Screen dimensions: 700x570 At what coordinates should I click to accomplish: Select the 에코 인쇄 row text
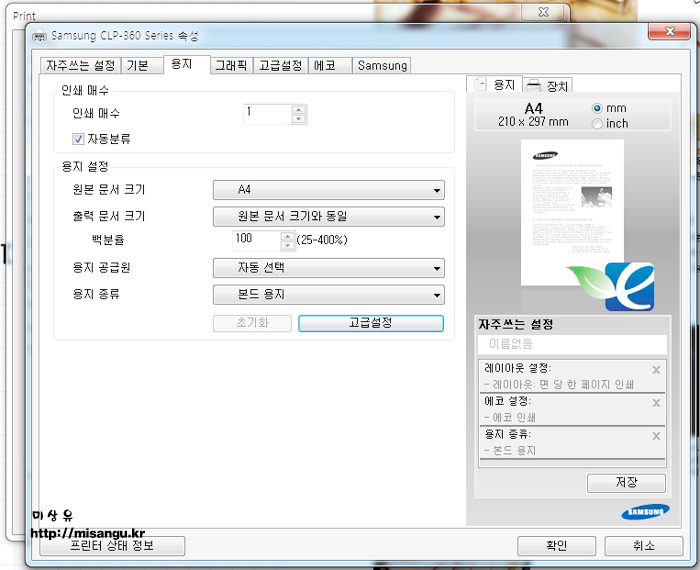point(514,418)
